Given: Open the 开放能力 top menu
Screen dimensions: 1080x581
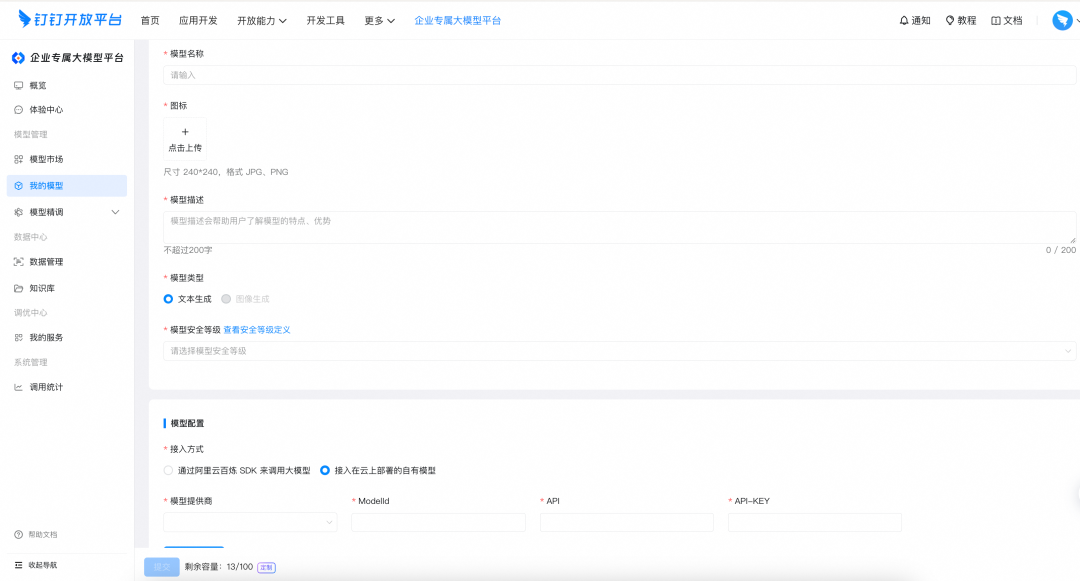Looking at the screenshot, I should tap(262, 20).
